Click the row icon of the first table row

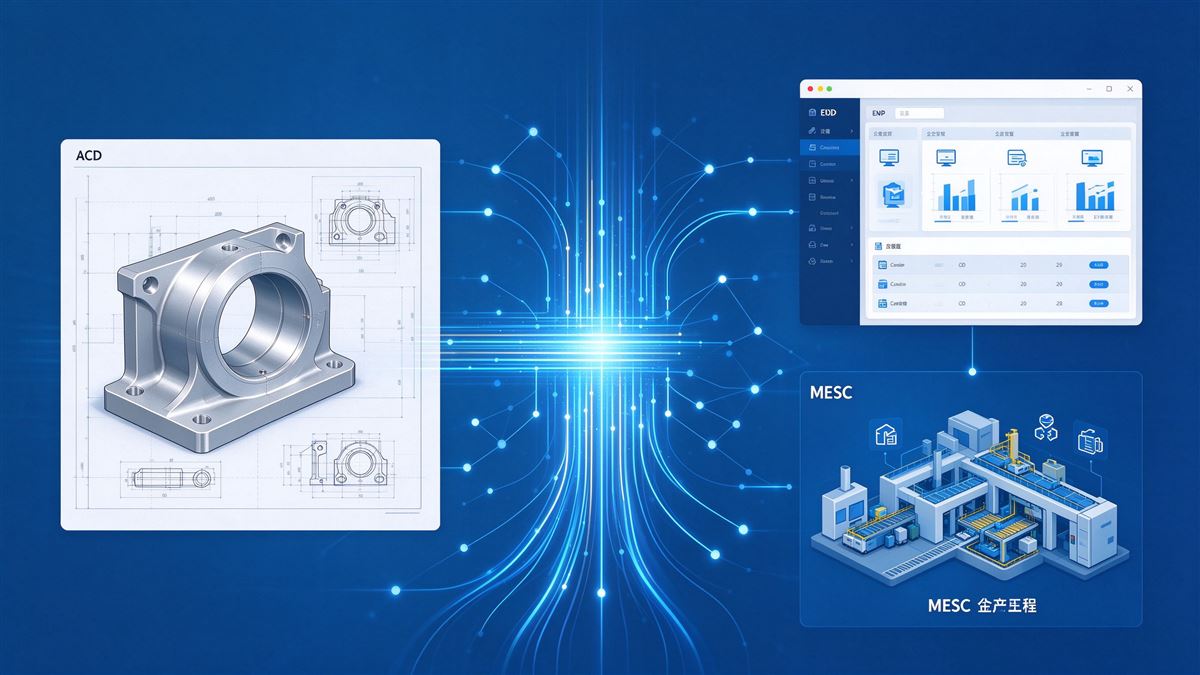[x=882, y=265]
